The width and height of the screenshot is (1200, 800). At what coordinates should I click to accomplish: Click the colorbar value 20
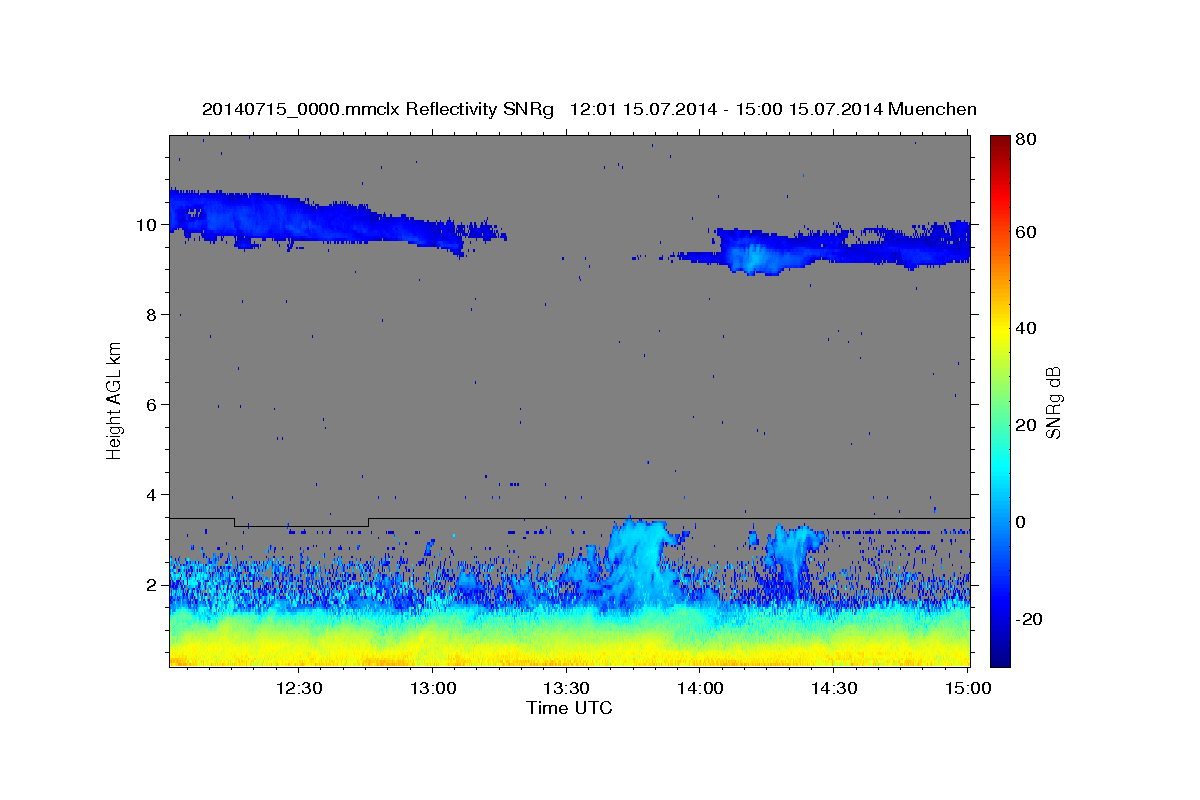coord(1026,425)
